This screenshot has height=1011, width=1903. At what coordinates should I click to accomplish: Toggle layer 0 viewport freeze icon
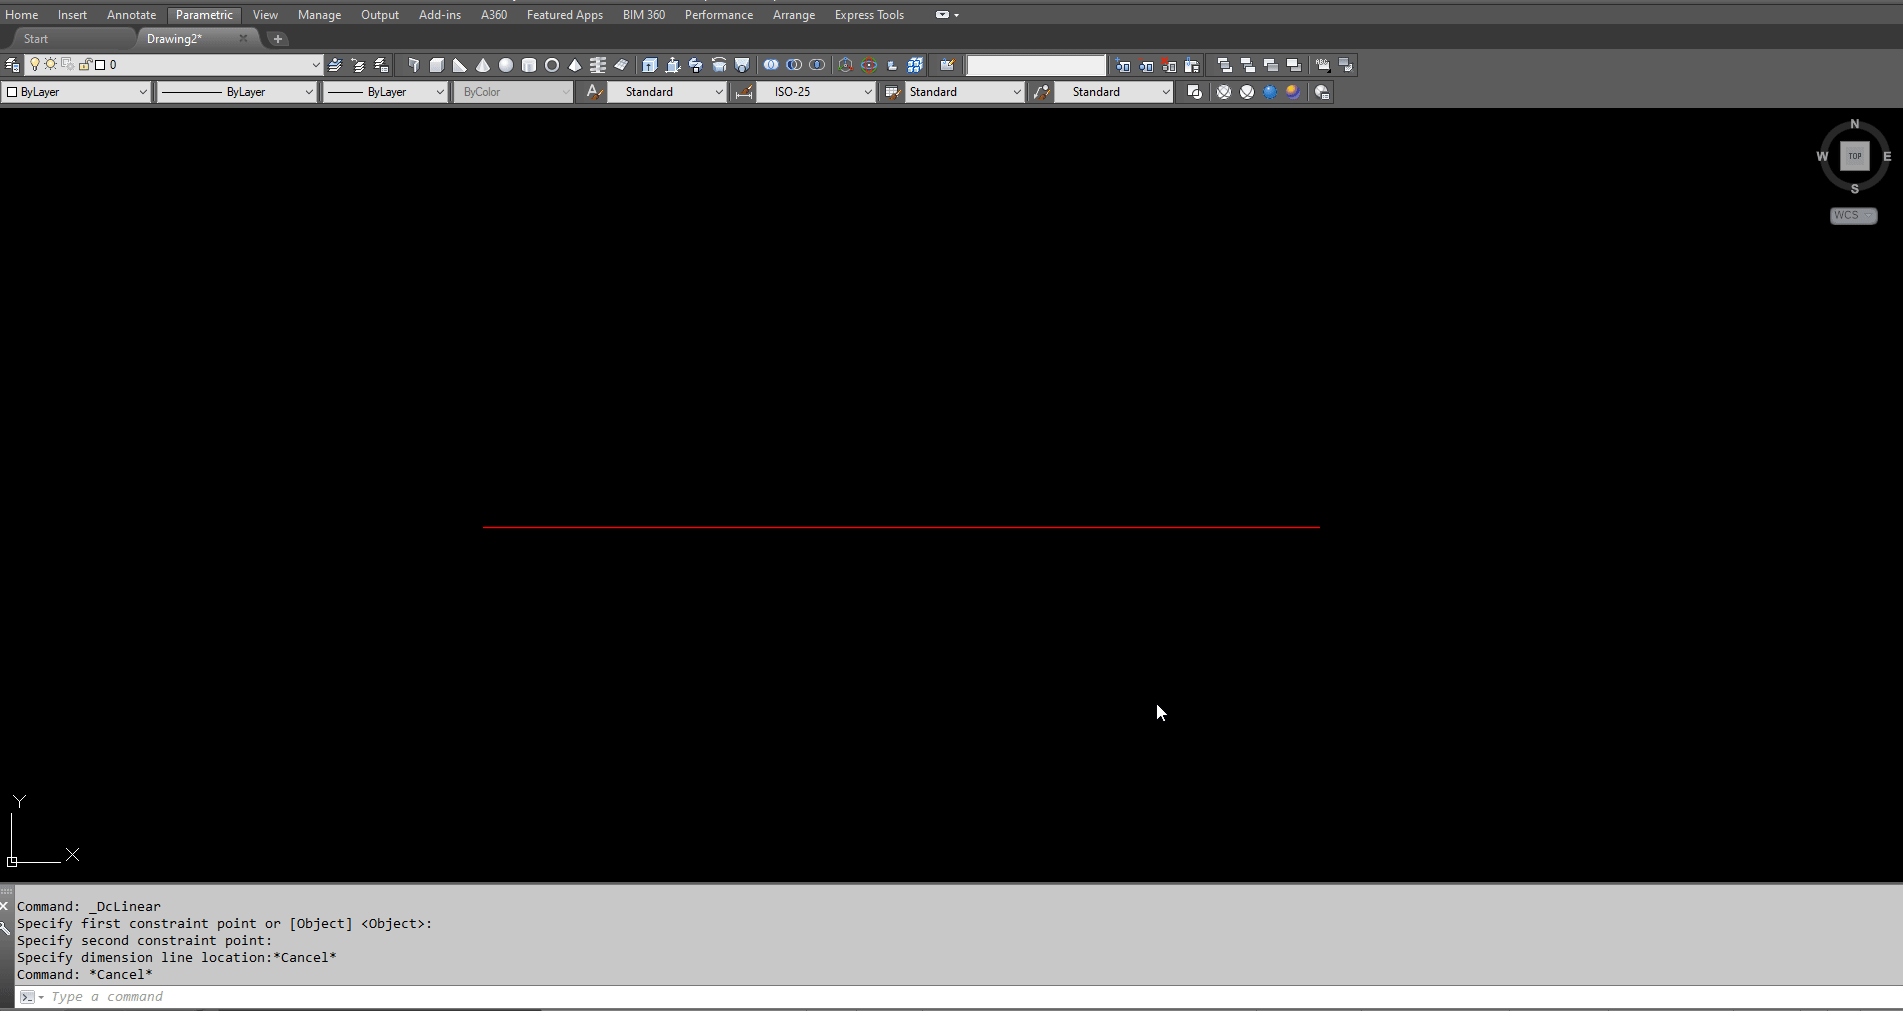68,65
